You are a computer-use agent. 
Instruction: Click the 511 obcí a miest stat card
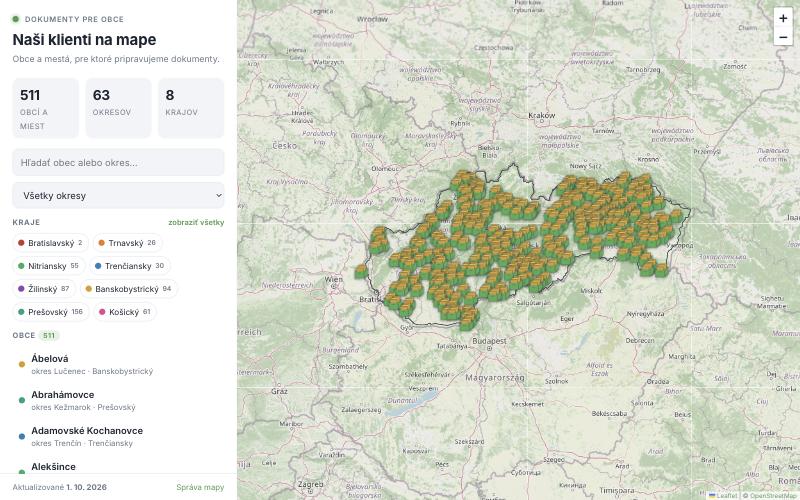click(x=45, y=108)
